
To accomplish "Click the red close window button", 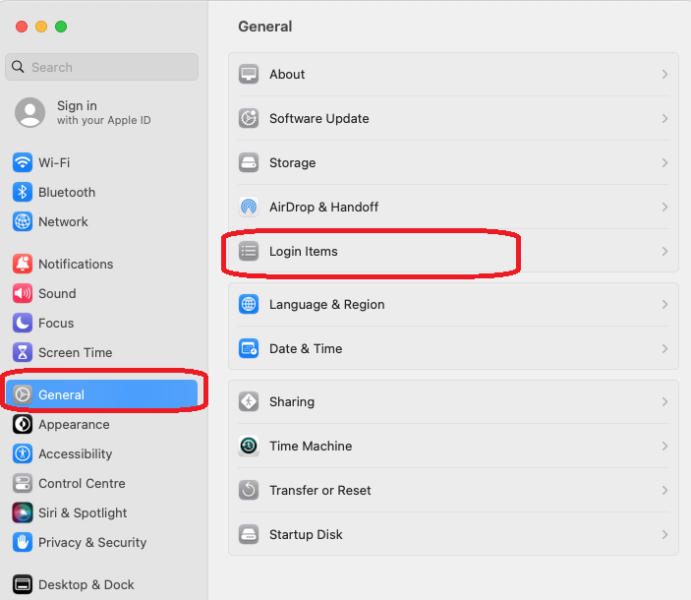I will pyautogui.click(x=22, y=27).
